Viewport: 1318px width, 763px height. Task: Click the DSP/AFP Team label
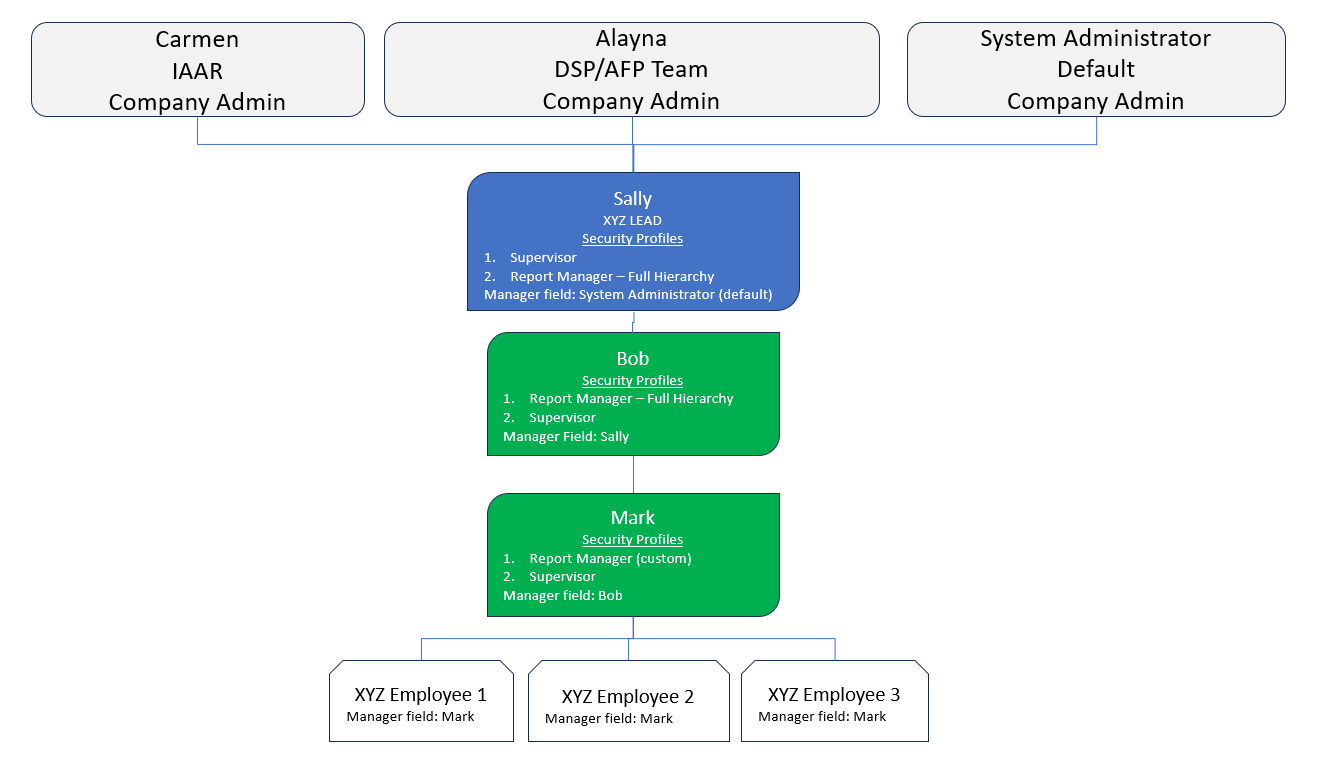(x=631, y=70)
